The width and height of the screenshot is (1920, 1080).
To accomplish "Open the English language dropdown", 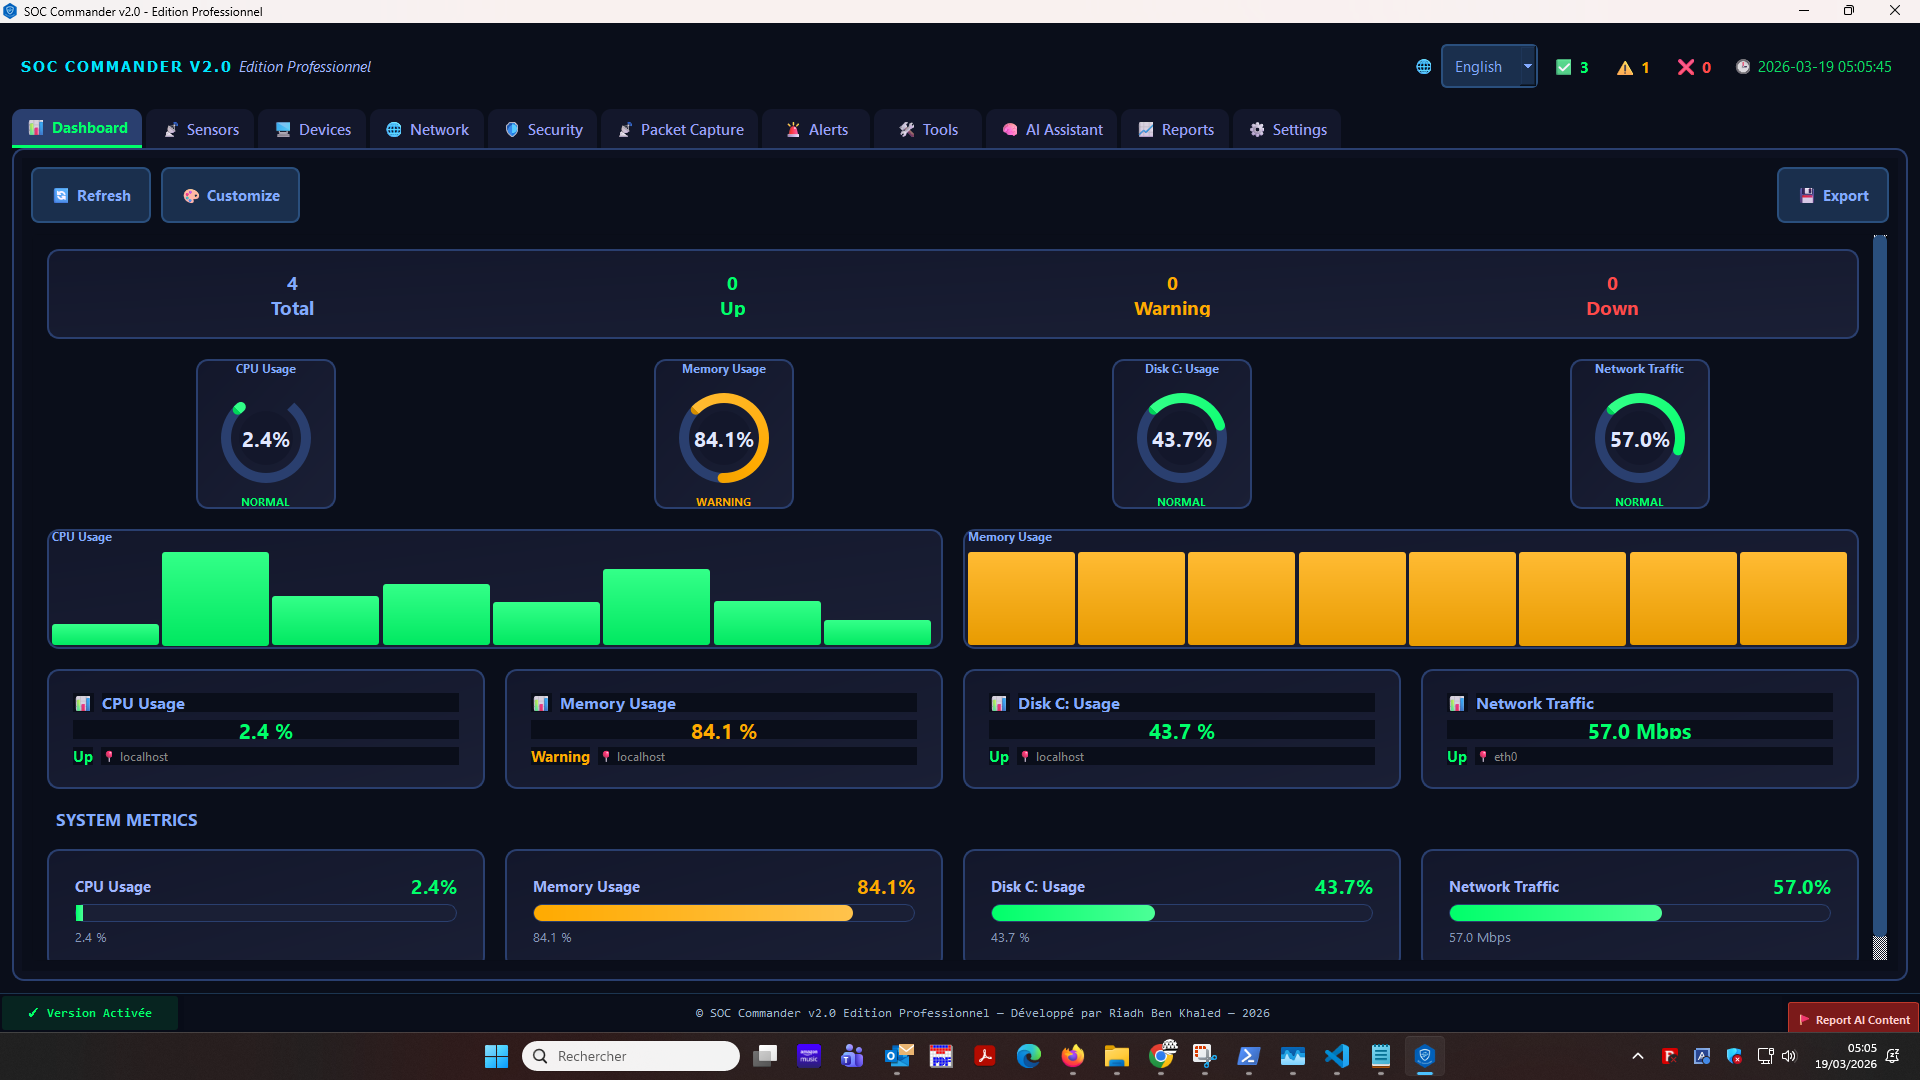I will pyautogui.click(x=1489, y=67).
